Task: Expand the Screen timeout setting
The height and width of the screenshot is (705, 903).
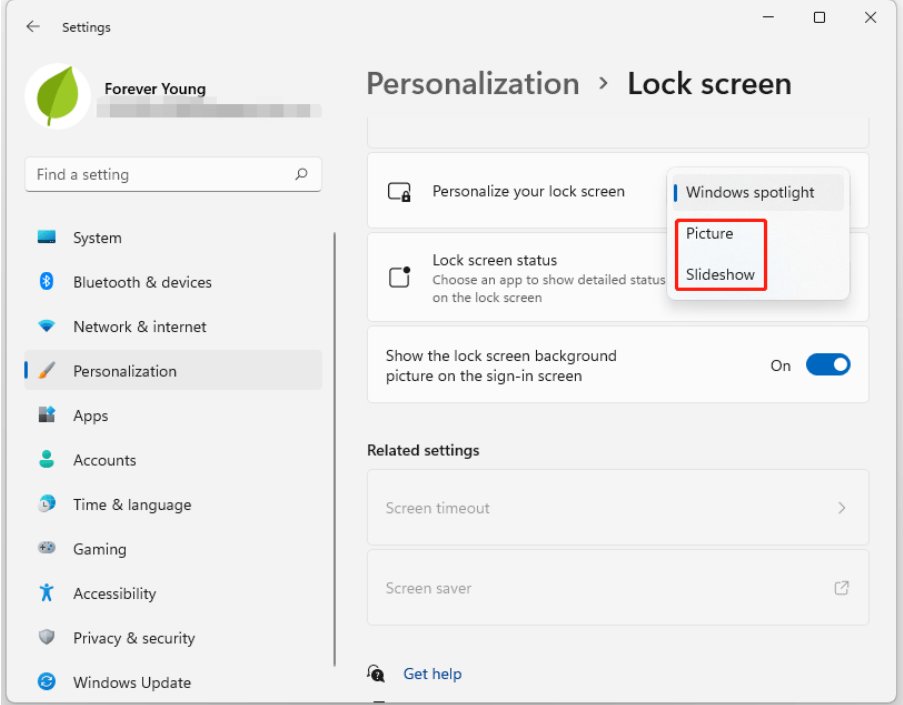Action: [615, 508]
